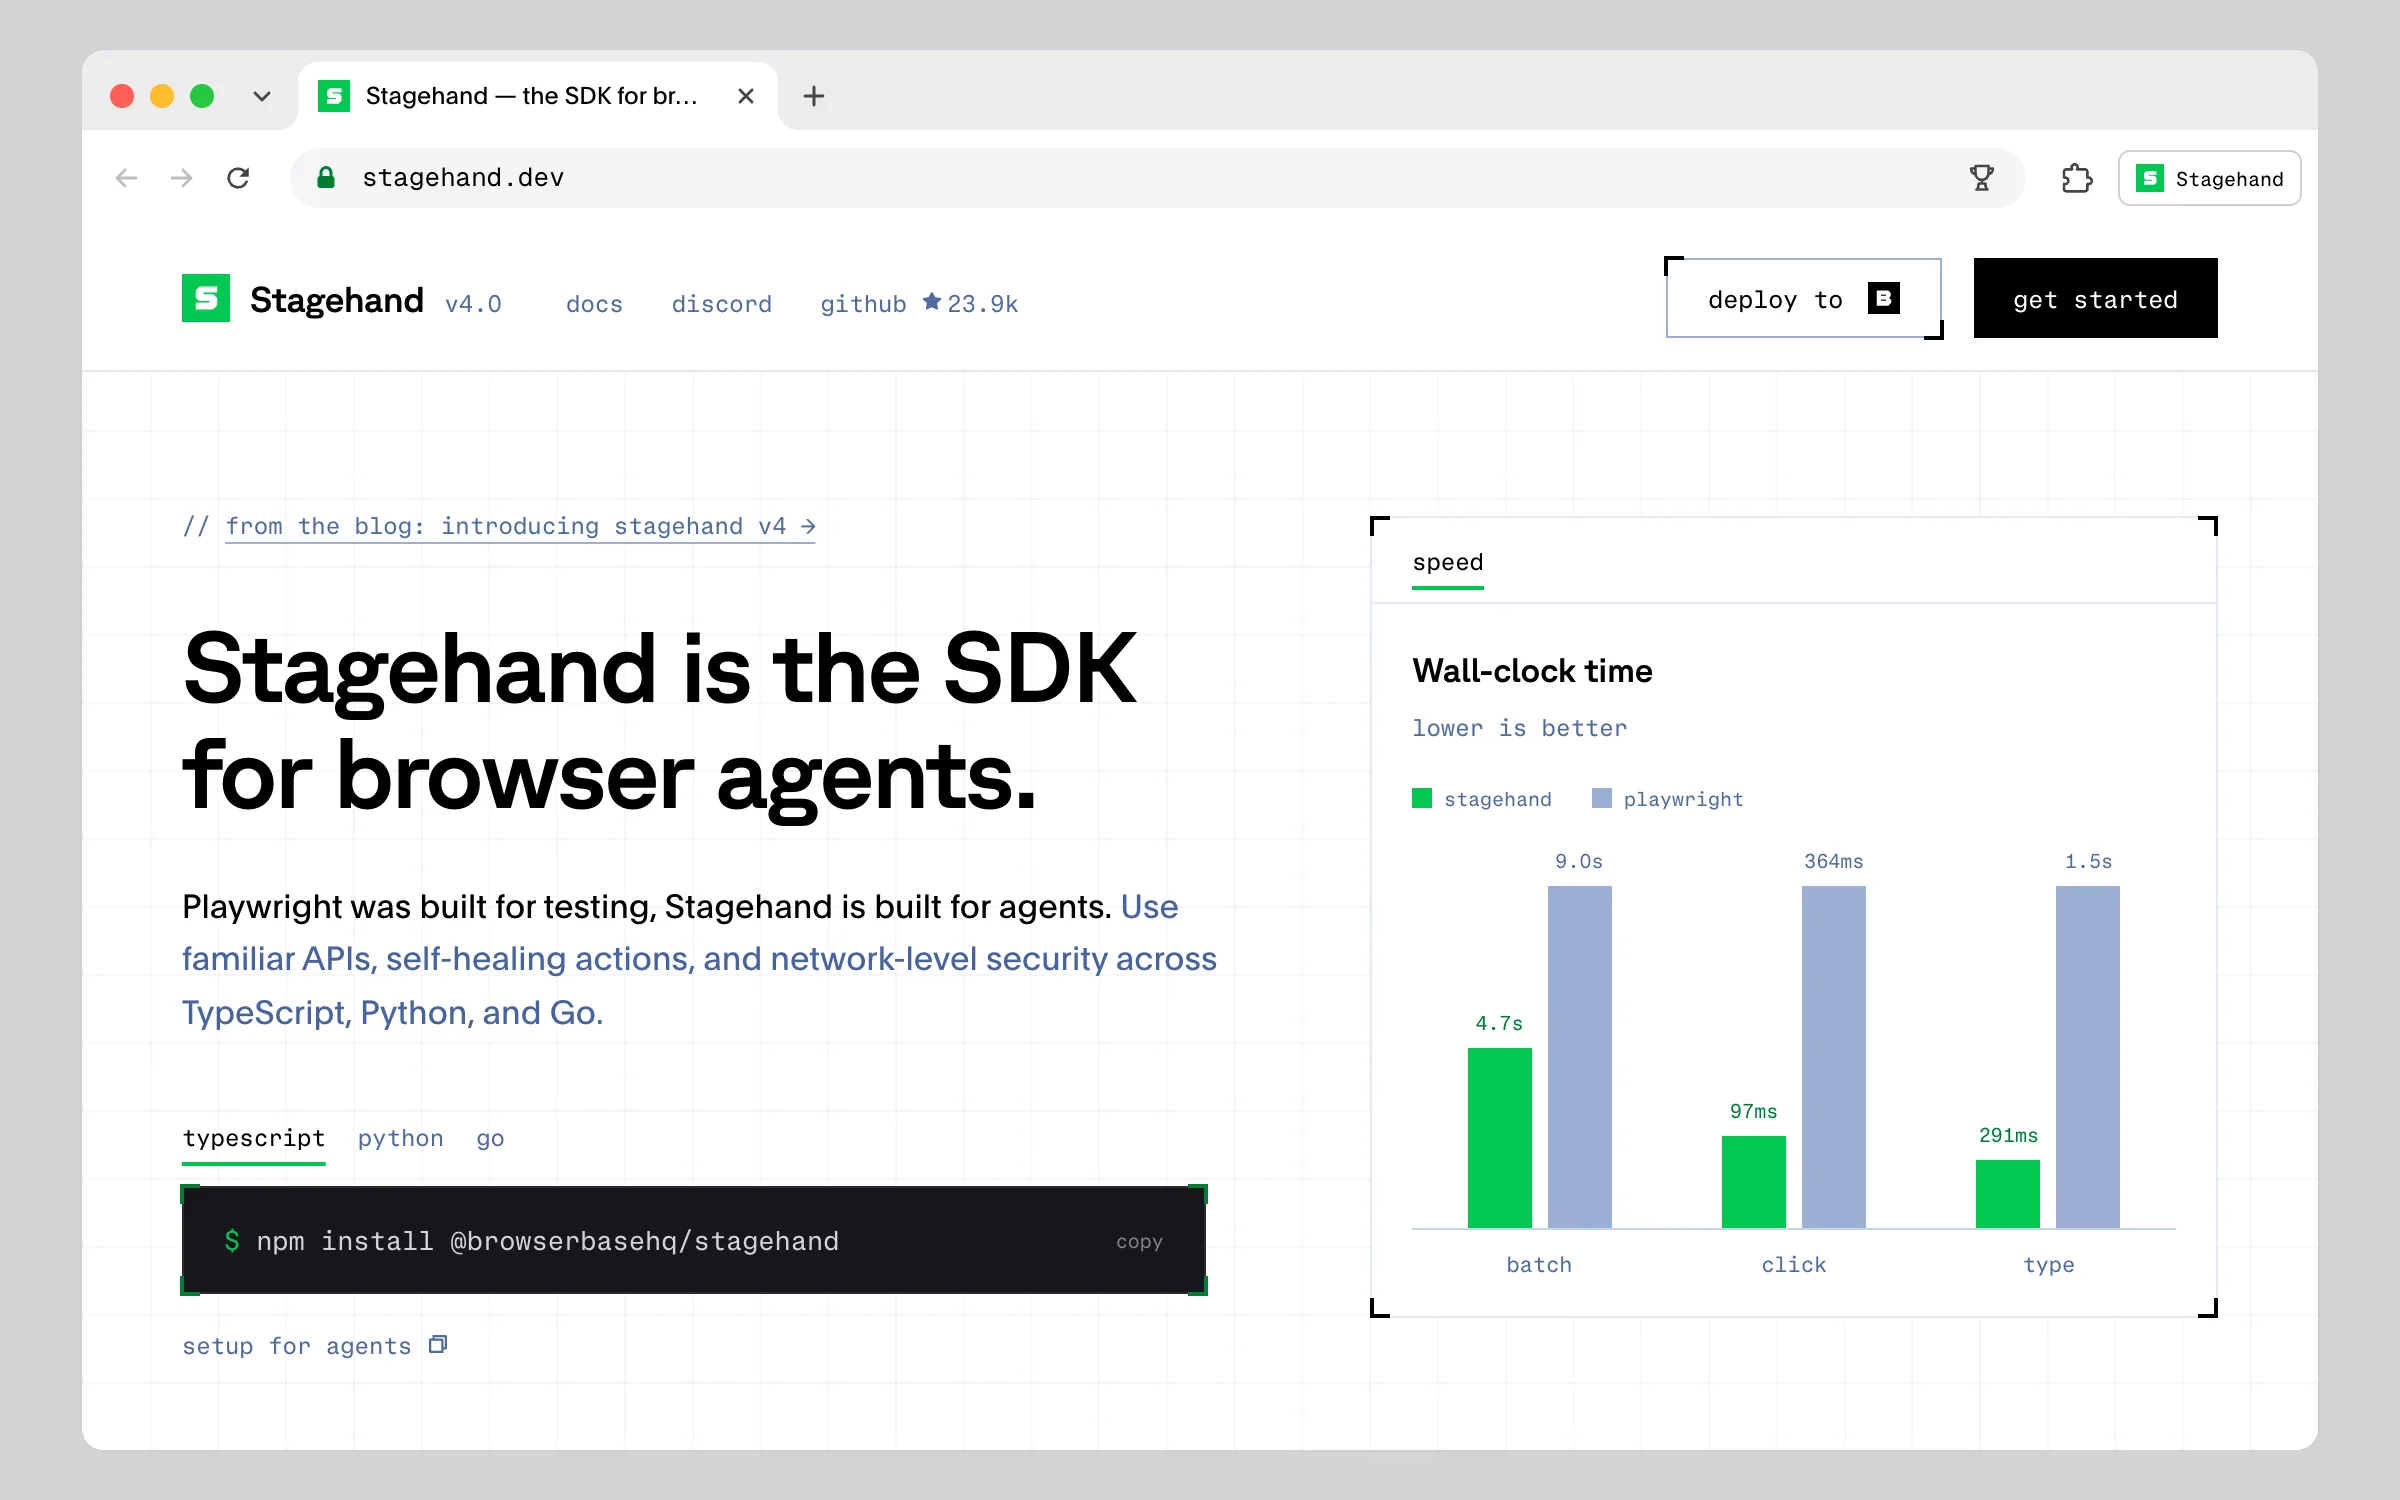Viewport: 2400px width, 1500px height.
Task: Click the Wall-clock time heading
Action: [x=1532, y=671]
